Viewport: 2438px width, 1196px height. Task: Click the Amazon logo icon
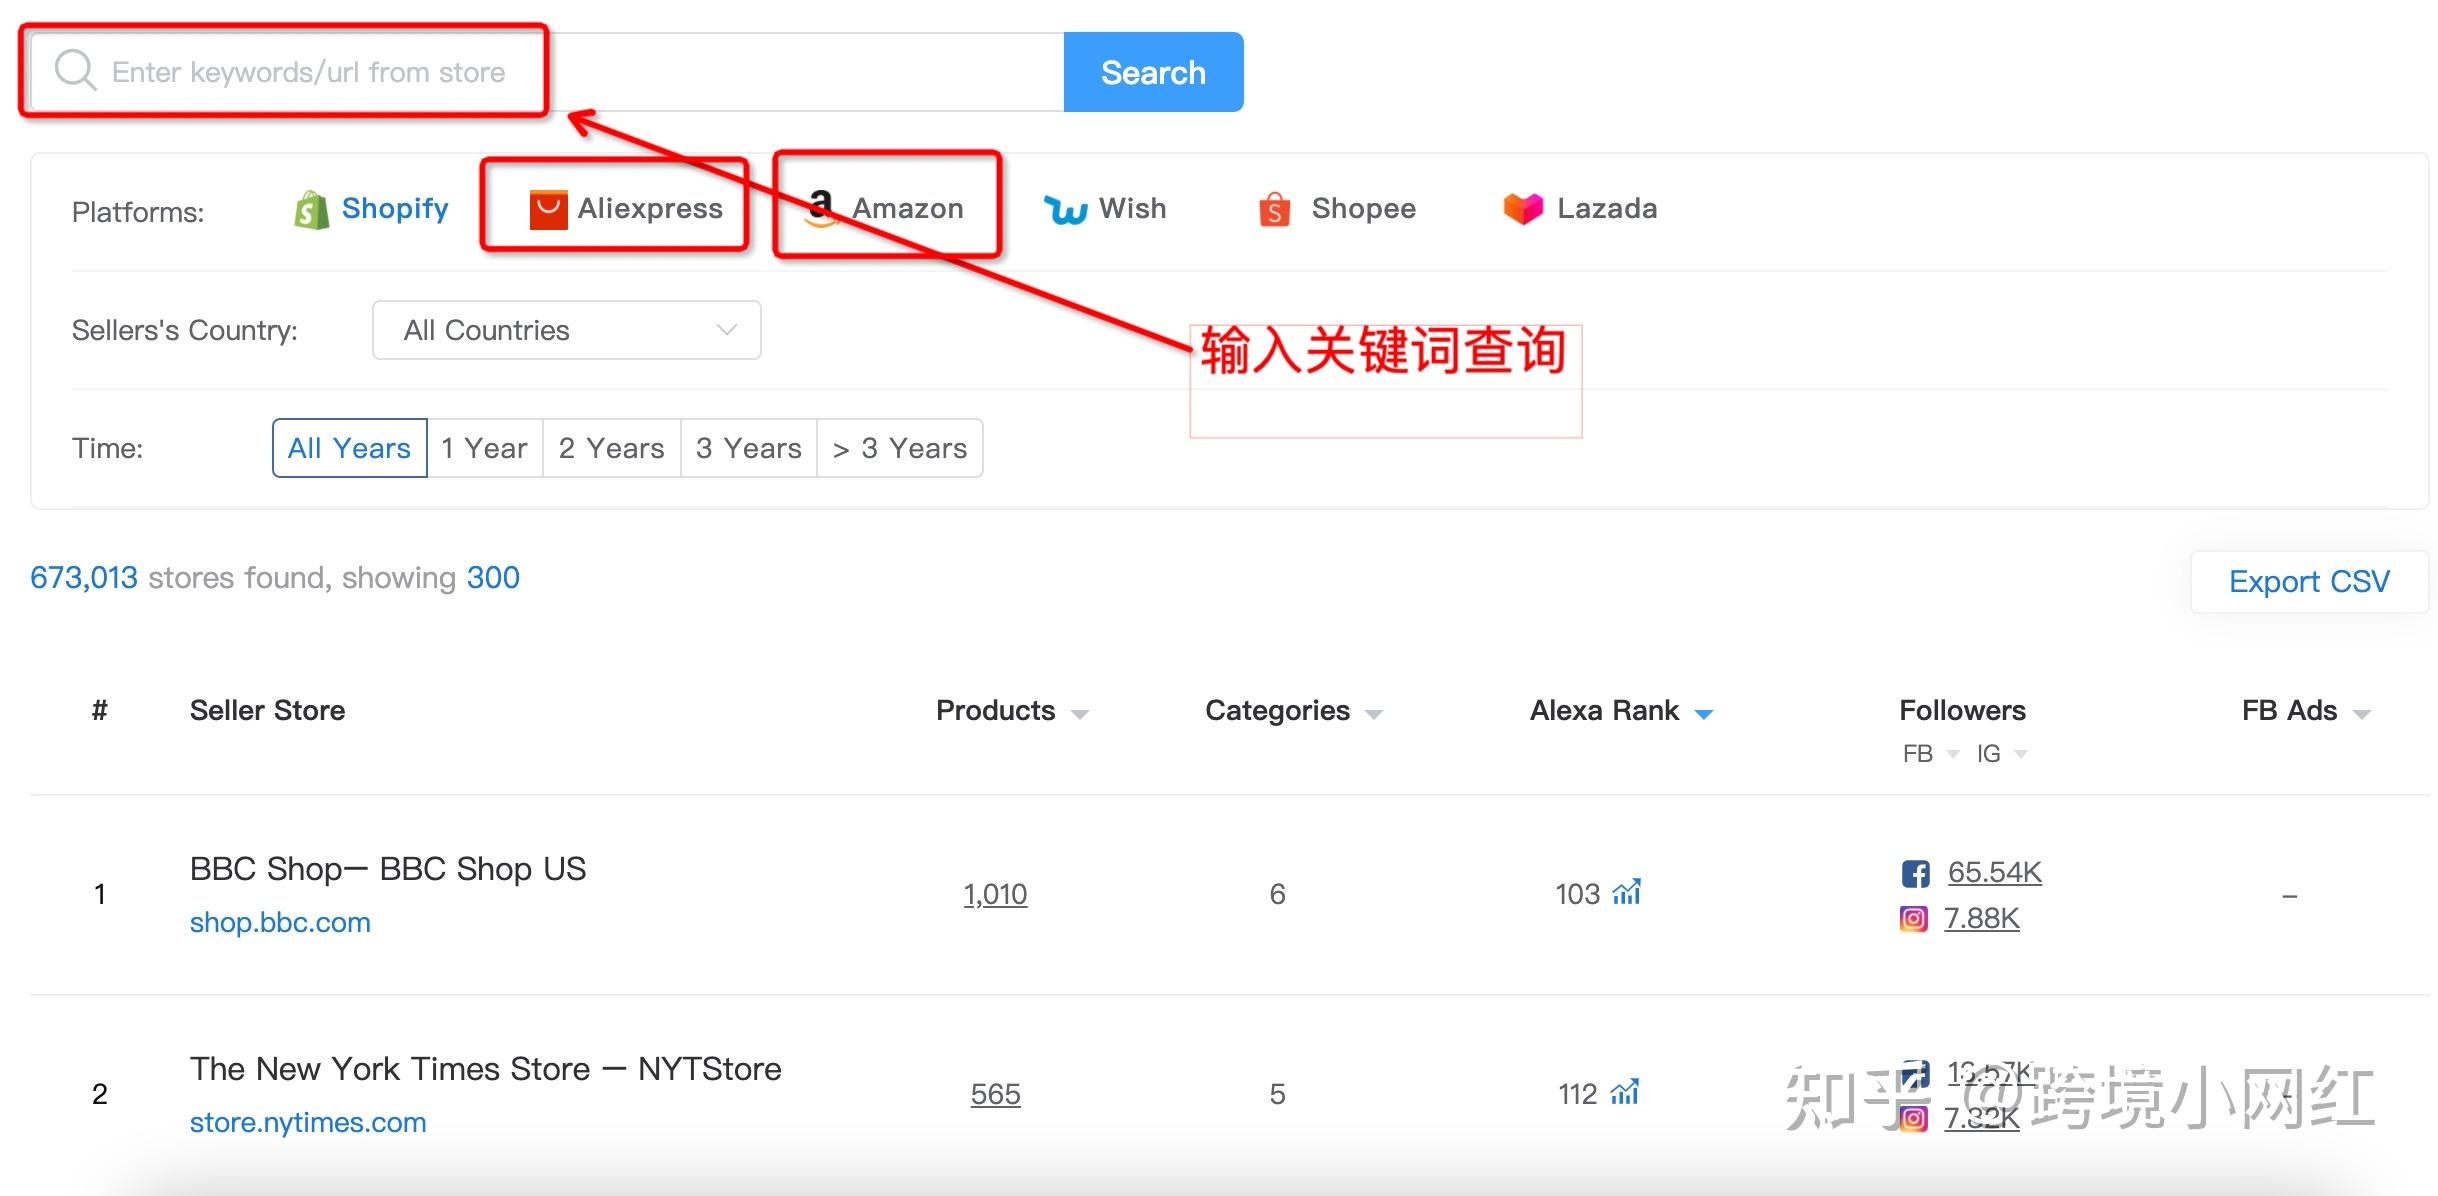(x=821, y=208)
